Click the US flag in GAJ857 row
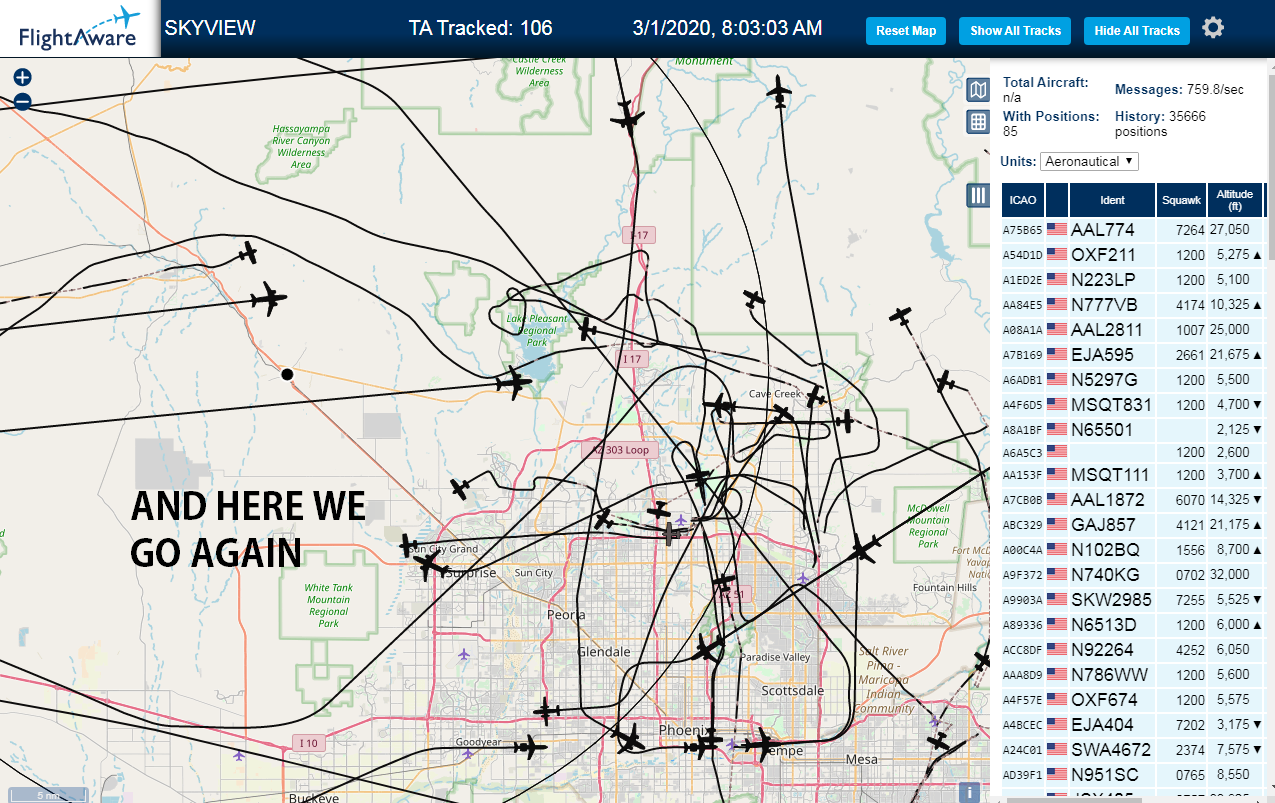Image resolution: width=1275 pixels, height=803 pixels. pyautogui.click(x=1057, y=525)
